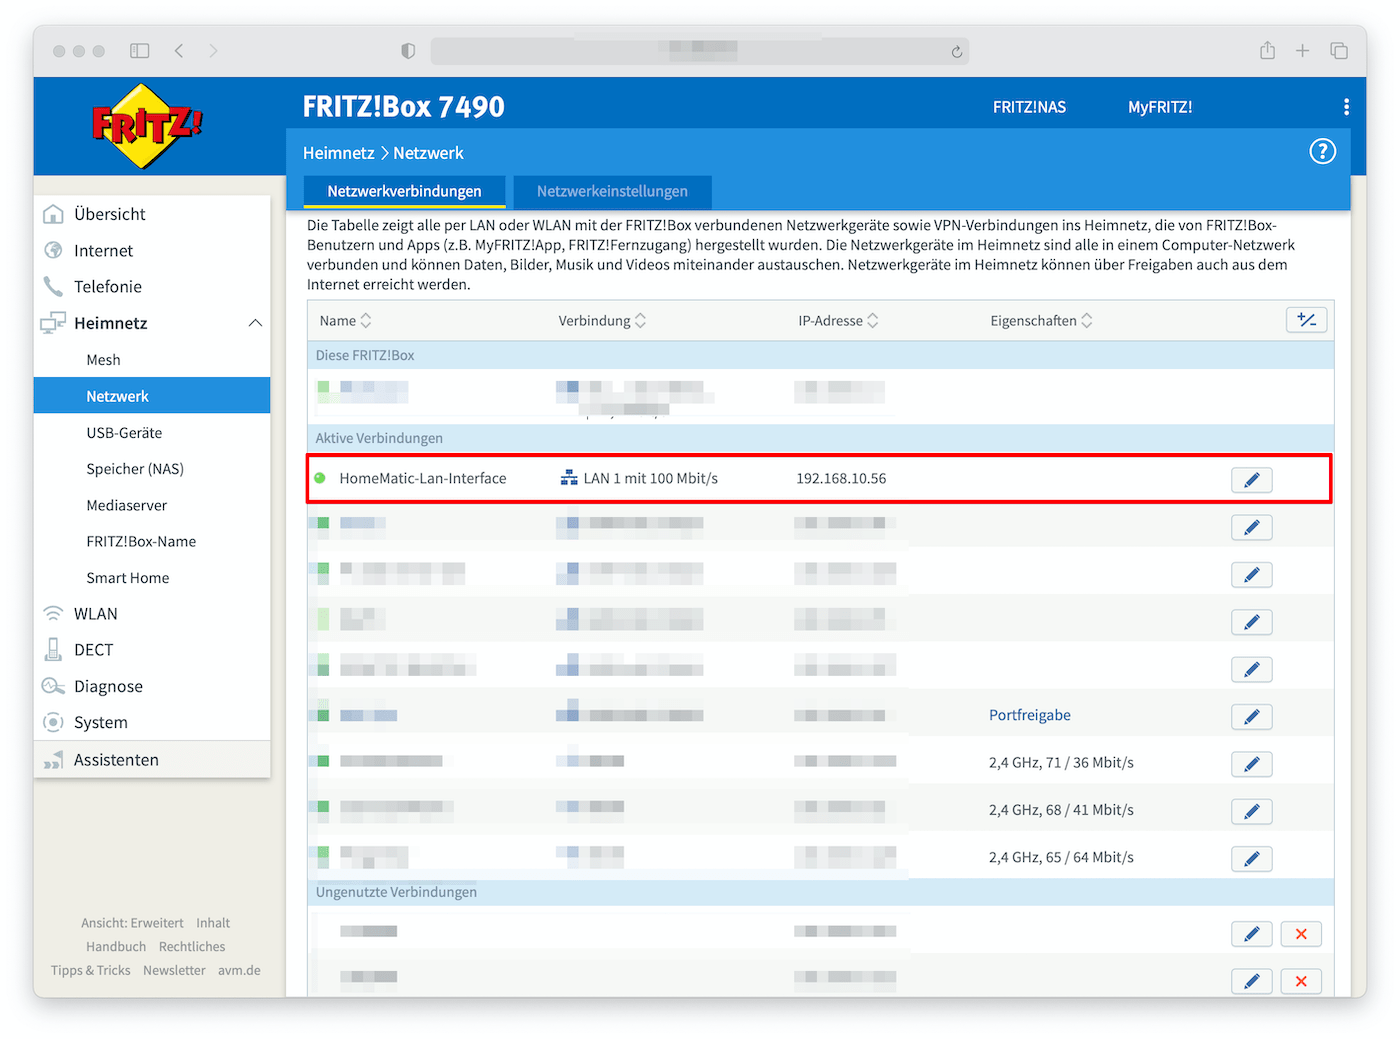Image resolution: width=1400 pixels, height=1039 pixels.
Task: Open avm.de footer link
Action: point(239,971)
